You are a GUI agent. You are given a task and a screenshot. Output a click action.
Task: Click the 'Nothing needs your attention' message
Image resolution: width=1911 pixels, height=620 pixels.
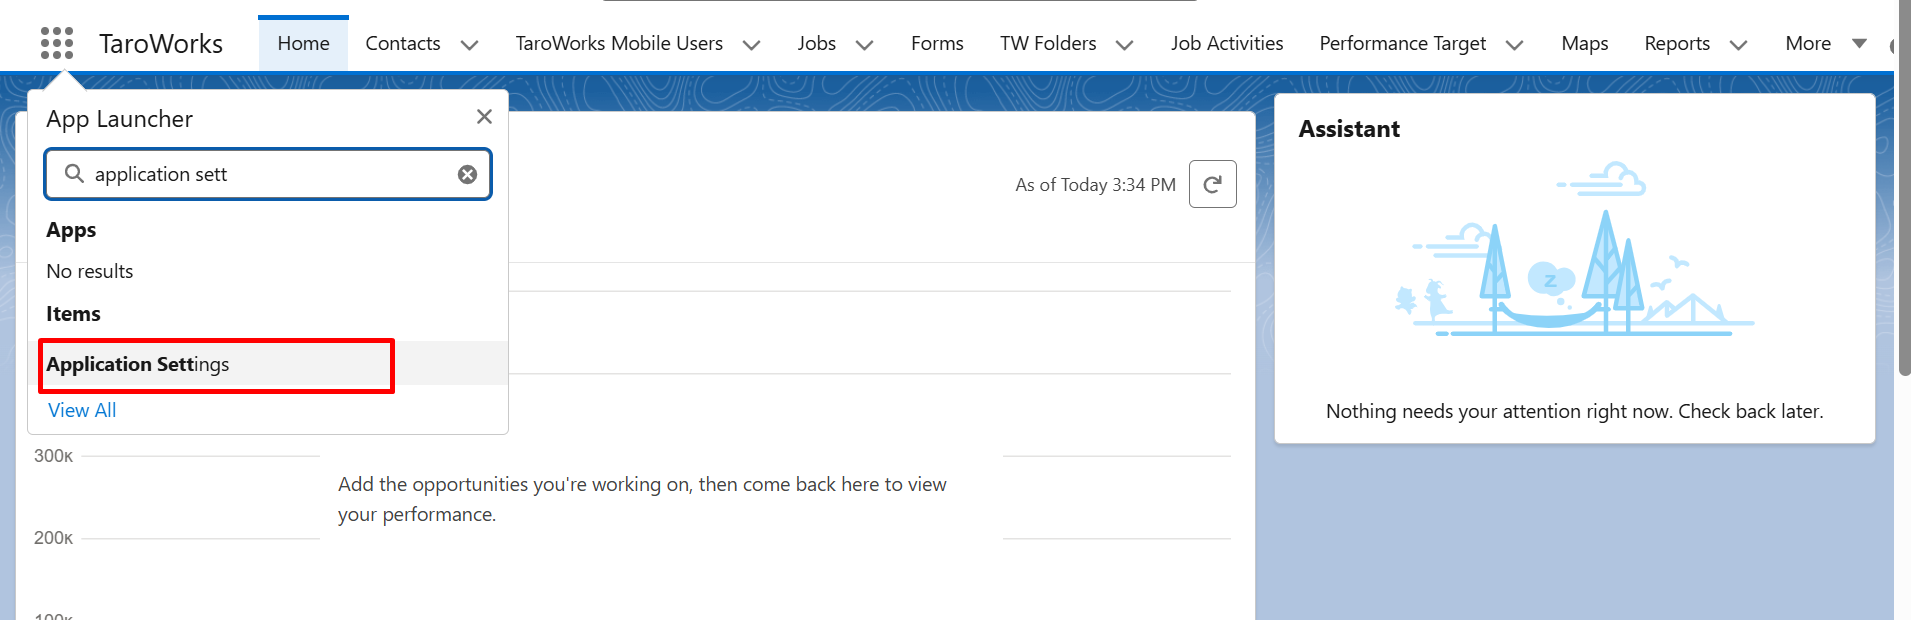click(1574, 411)
